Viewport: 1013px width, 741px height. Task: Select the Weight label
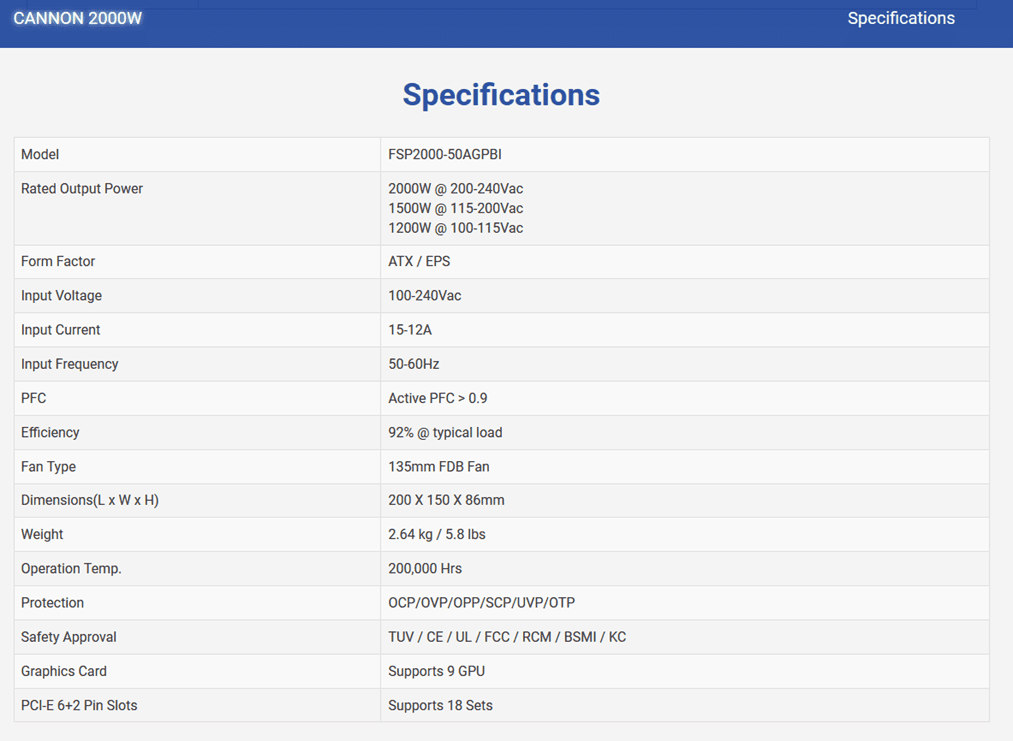[42, 534]
